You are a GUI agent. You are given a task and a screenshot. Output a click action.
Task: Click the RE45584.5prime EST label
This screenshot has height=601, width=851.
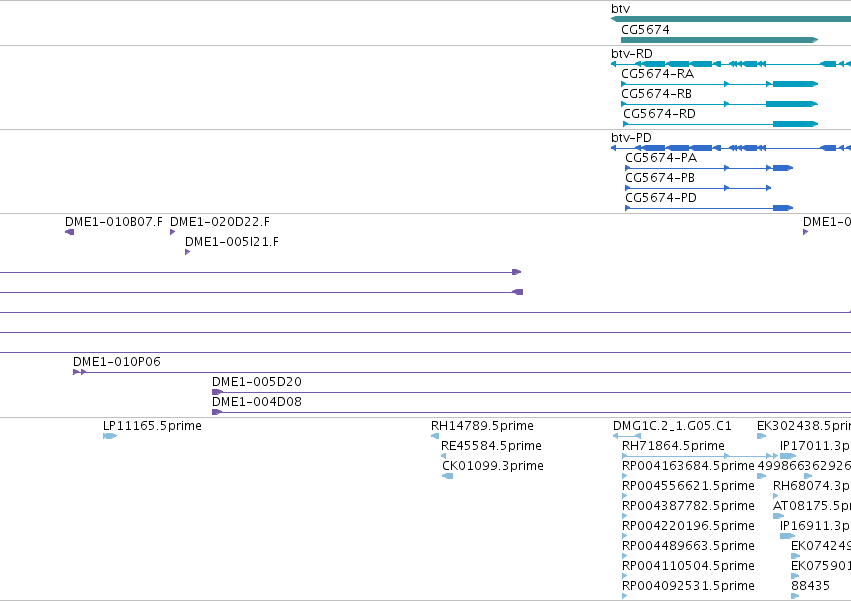(x=491, y=446)
